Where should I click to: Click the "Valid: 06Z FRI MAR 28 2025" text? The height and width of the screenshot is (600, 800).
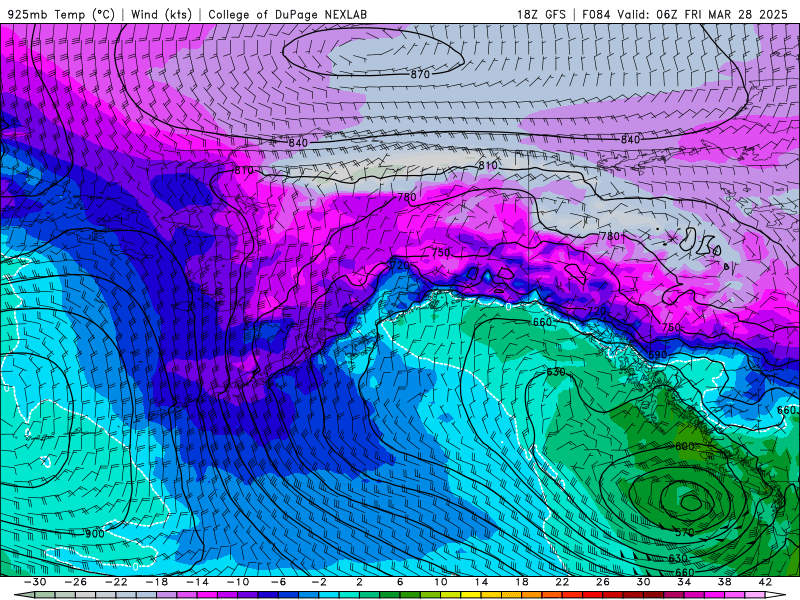(x=703, y=14)
